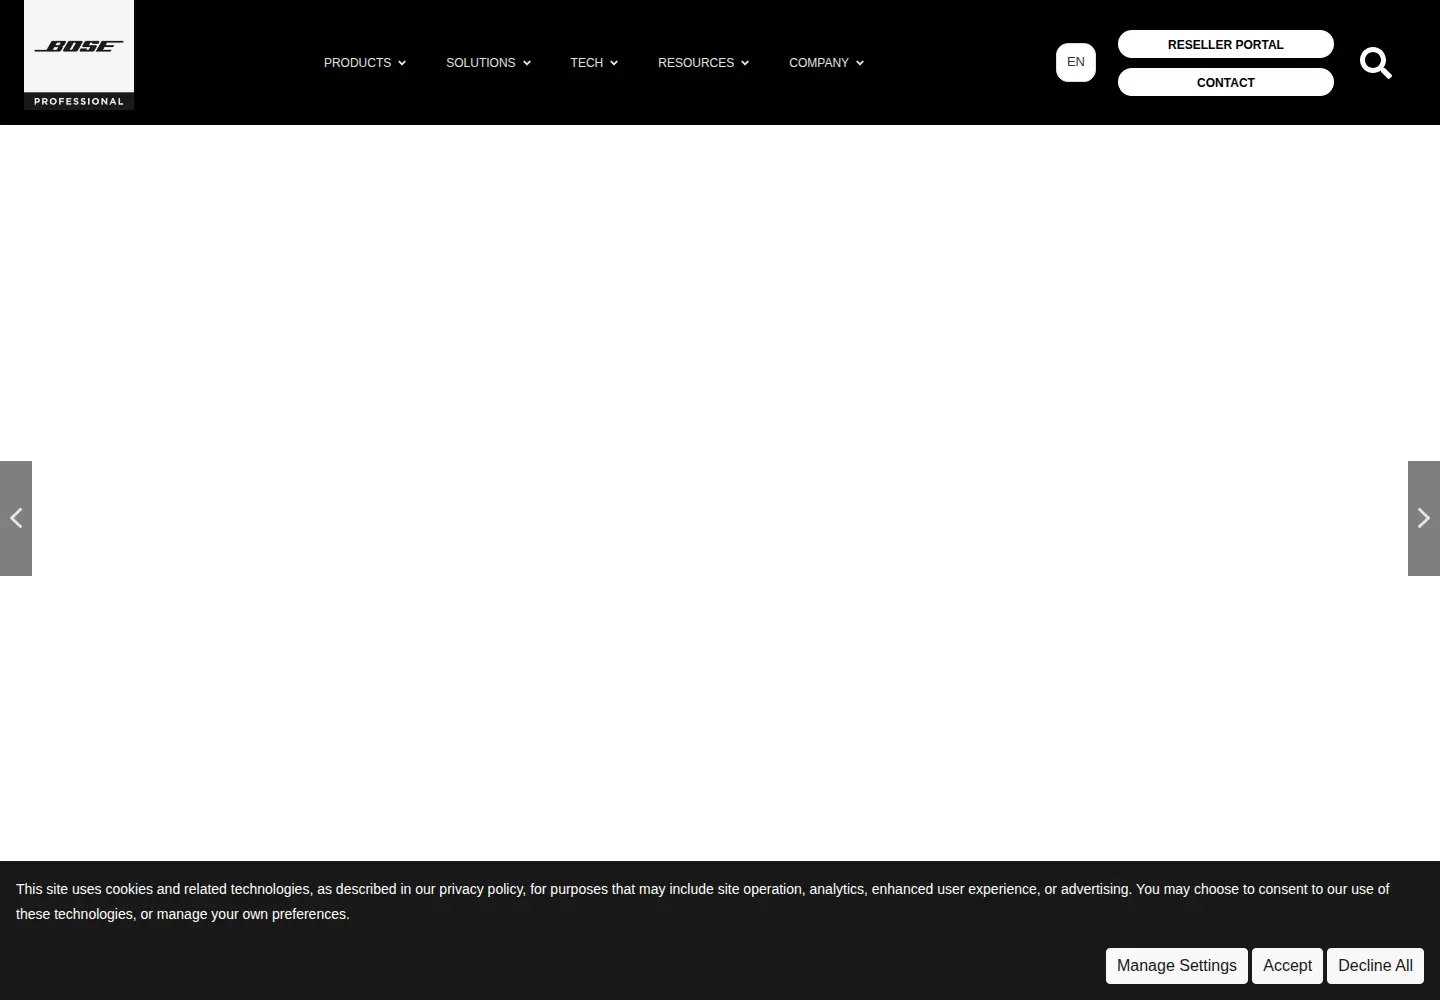Open the EN language selector
Viewport: 1440px width, 1000px height.
coord(1076,62)
